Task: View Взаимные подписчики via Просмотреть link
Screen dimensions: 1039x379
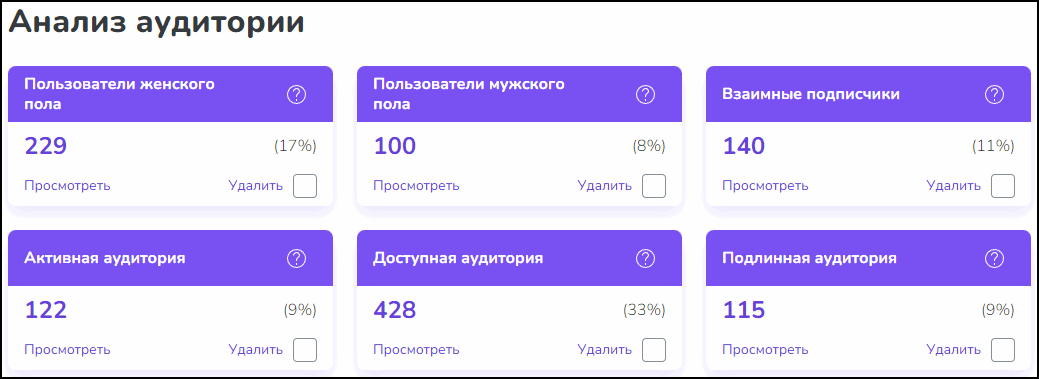Action: coord(765,186)
